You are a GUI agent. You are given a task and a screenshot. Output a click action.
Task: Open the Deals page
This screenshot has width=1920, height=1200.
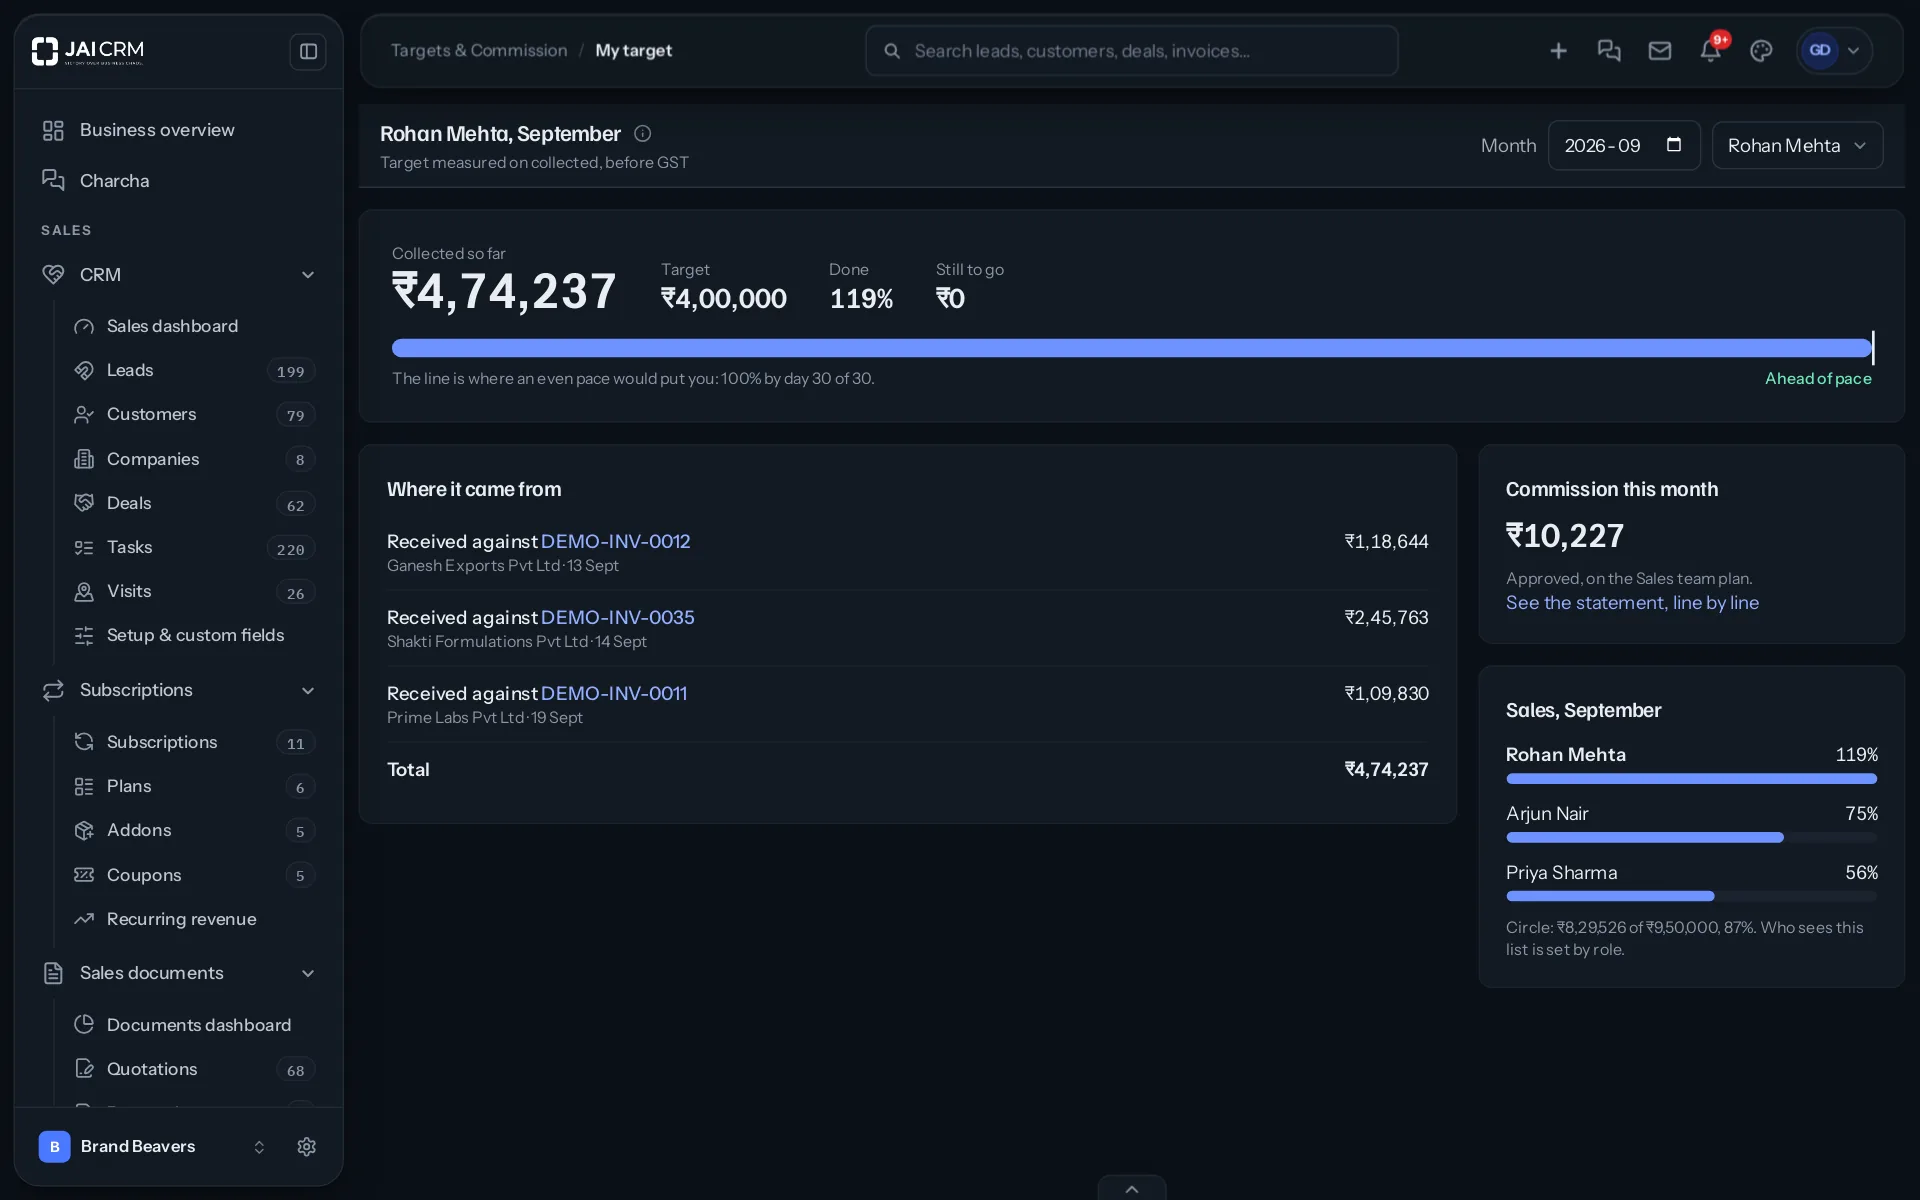pos(194,503)
